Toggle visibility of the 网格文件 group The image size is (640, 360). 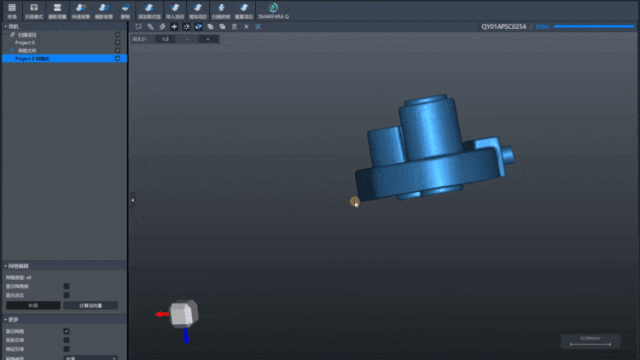point(118,51)
